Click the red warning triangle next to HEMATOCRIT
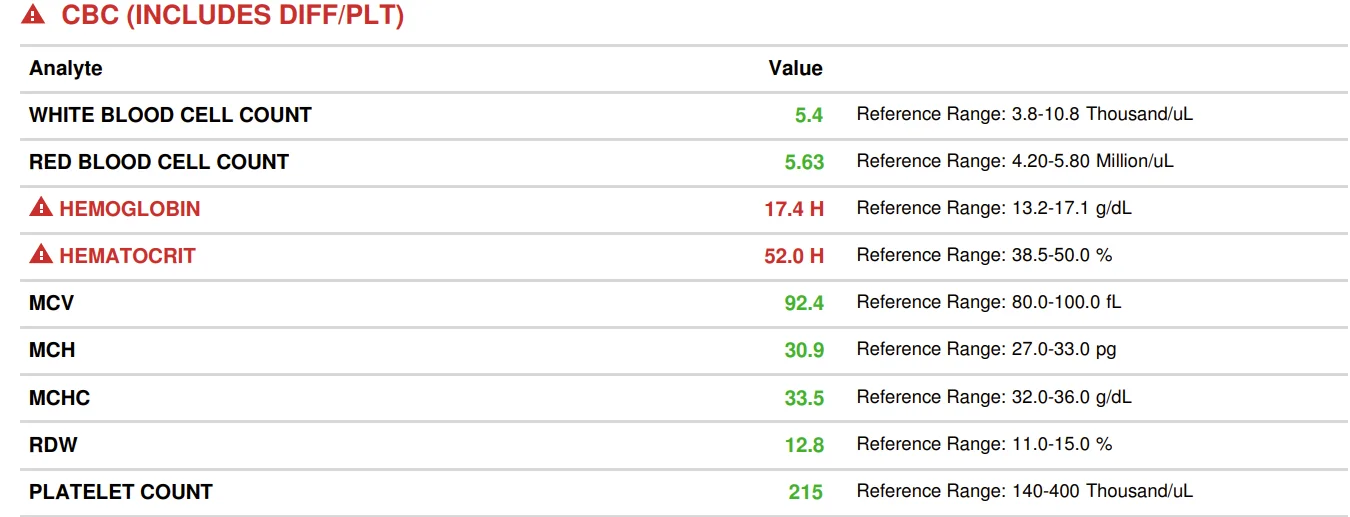 40,255
